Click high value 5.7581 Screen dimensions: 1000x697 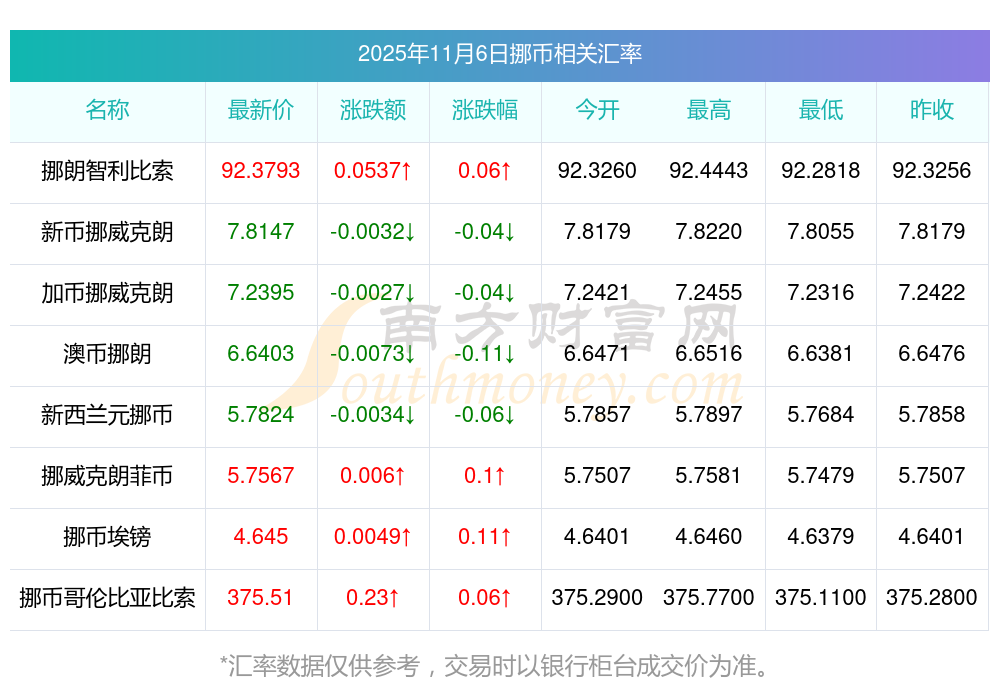coord(709,476)
